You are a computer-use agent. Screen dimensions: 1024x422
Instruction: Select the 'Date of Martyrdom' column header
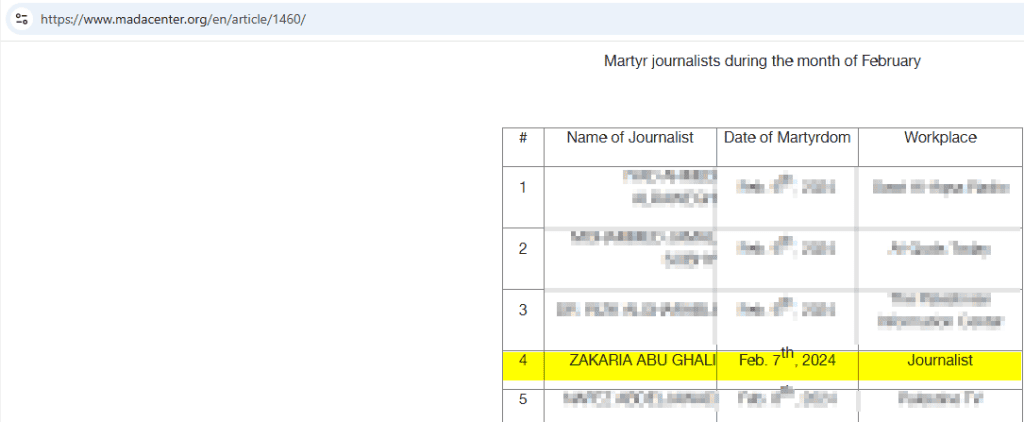(x=787, y=138)
